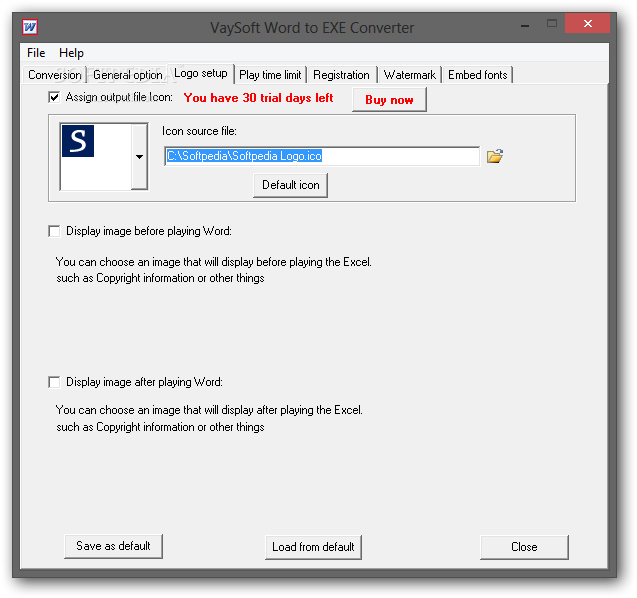The height and width of the screenshot is (598, 637).
Task: Click the Icon source file path field
Action: (x=322, y=156)
